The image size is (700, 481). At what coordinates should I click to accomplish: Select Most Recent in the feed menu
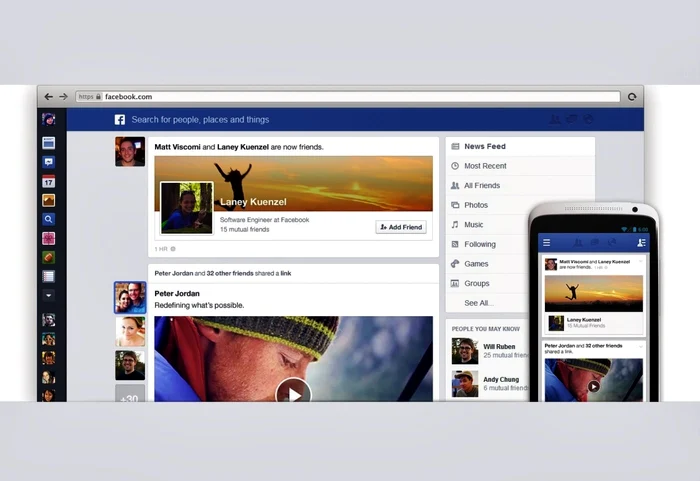click(x=520, y=166)
